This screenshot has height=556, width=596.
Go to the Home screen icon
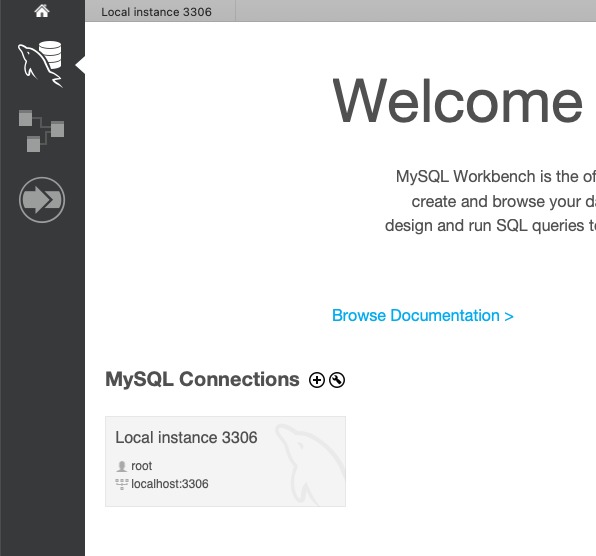(x=42, y=11)
